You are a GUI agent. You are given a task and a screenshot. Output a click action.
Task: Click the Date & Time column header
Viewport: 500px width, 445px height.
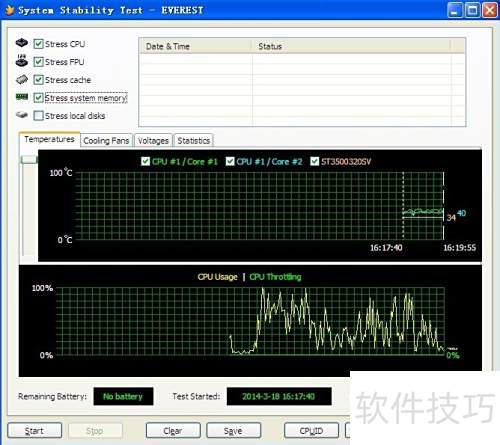click(x=195, y=46)
